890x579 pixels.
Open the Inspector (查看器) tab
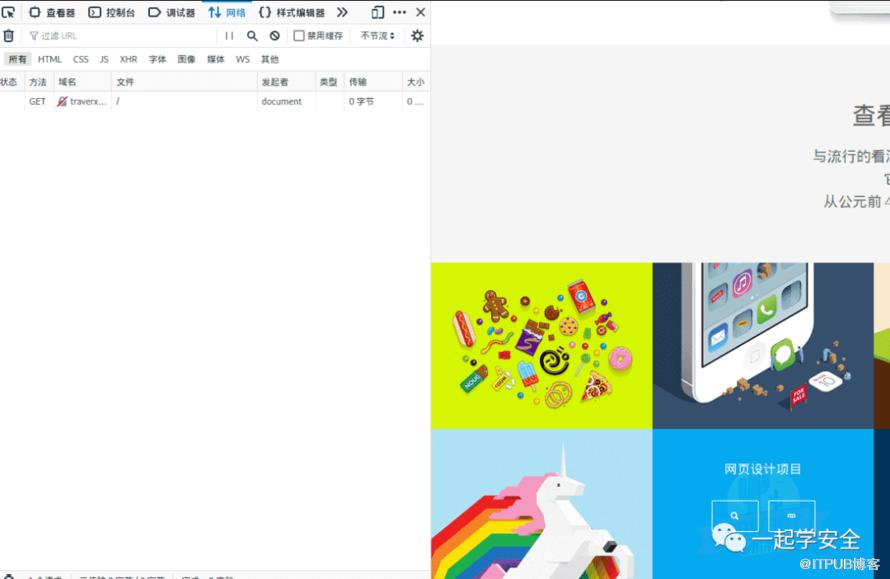[52, 12]
